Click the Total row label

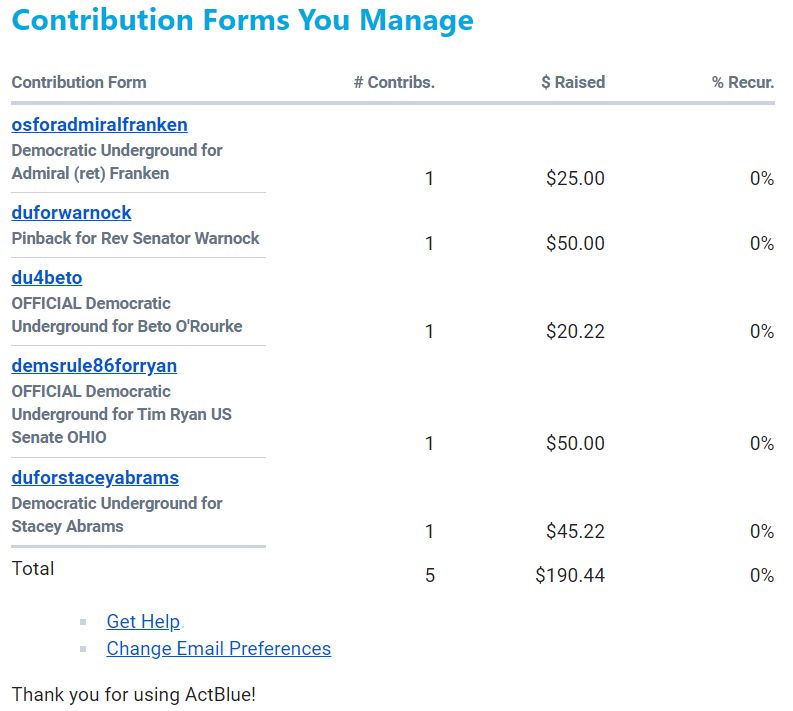pos(33,569)
